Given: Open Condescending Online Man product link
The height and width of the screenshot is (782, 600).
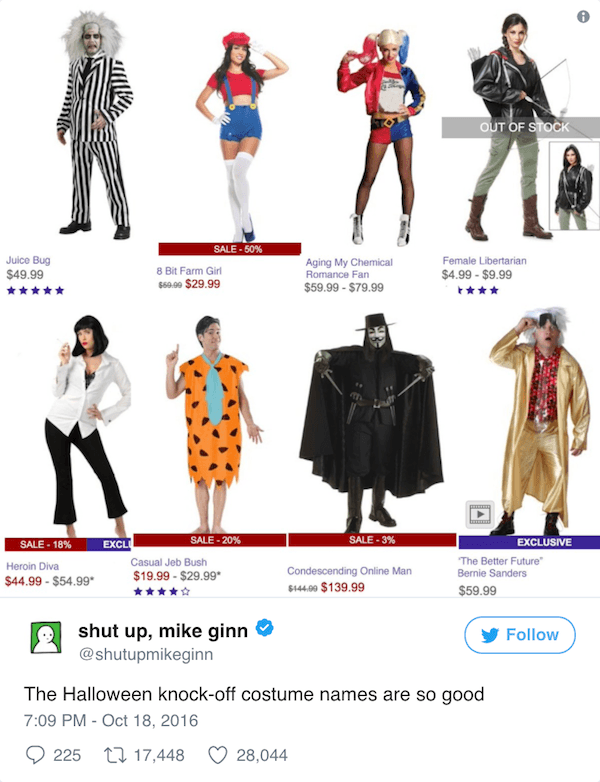Looking at the screenshot, I should (349, 571).
